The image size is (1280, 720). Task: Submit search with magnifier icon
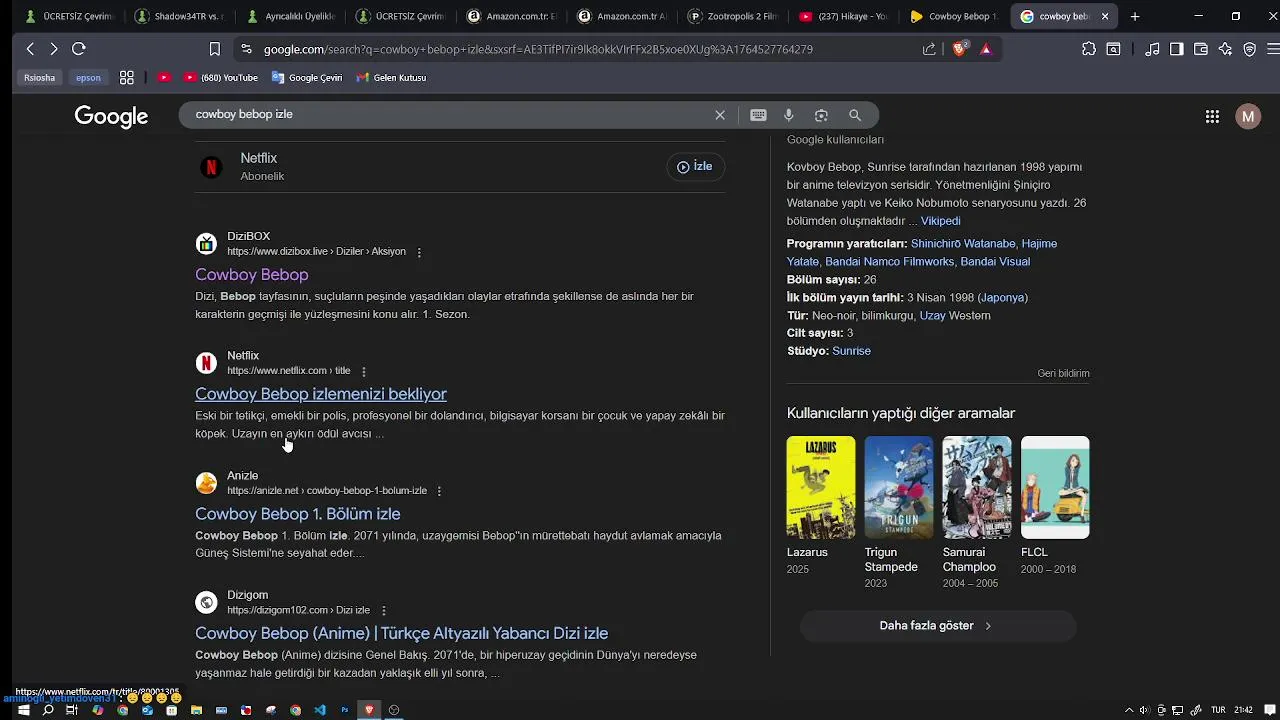855,115
